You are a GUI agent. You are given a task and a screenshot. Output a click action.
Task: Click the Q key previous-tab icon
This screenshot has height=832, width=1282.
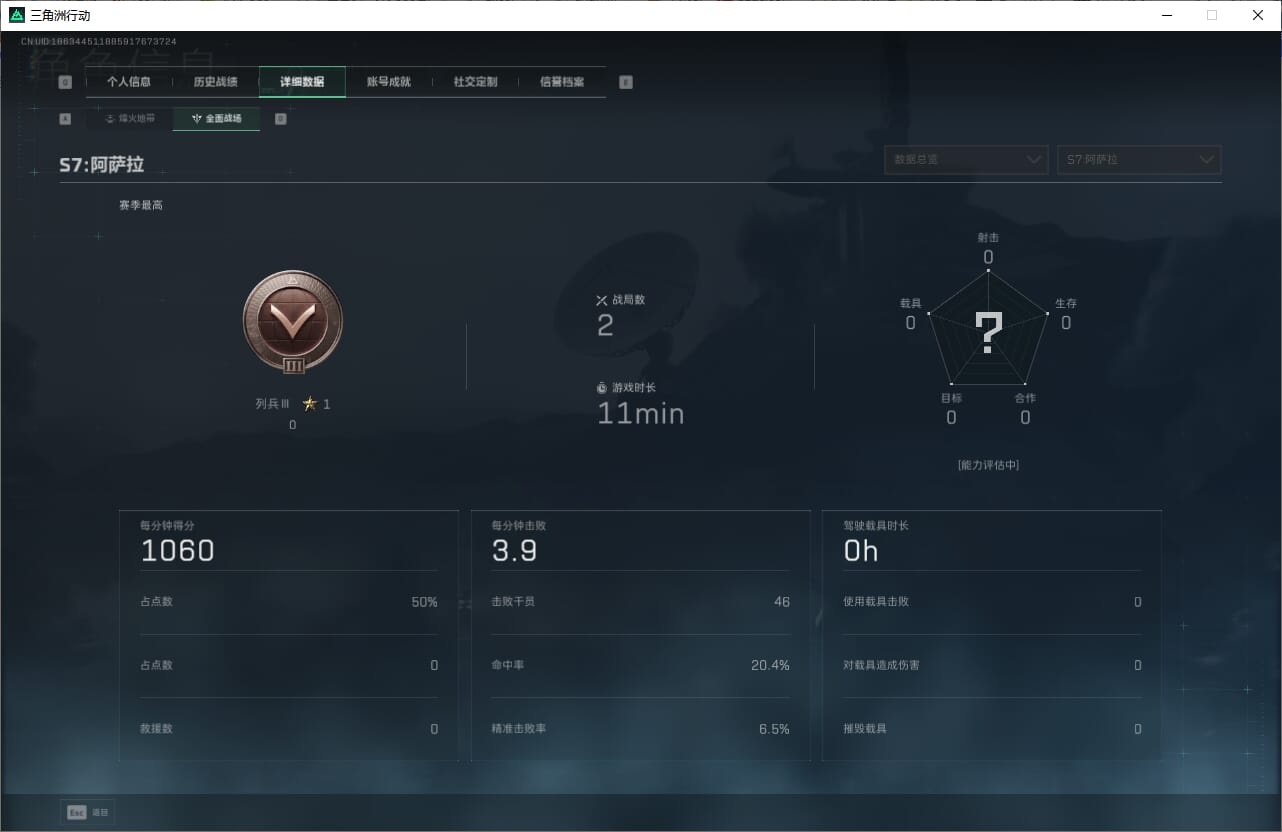point(65,82)
